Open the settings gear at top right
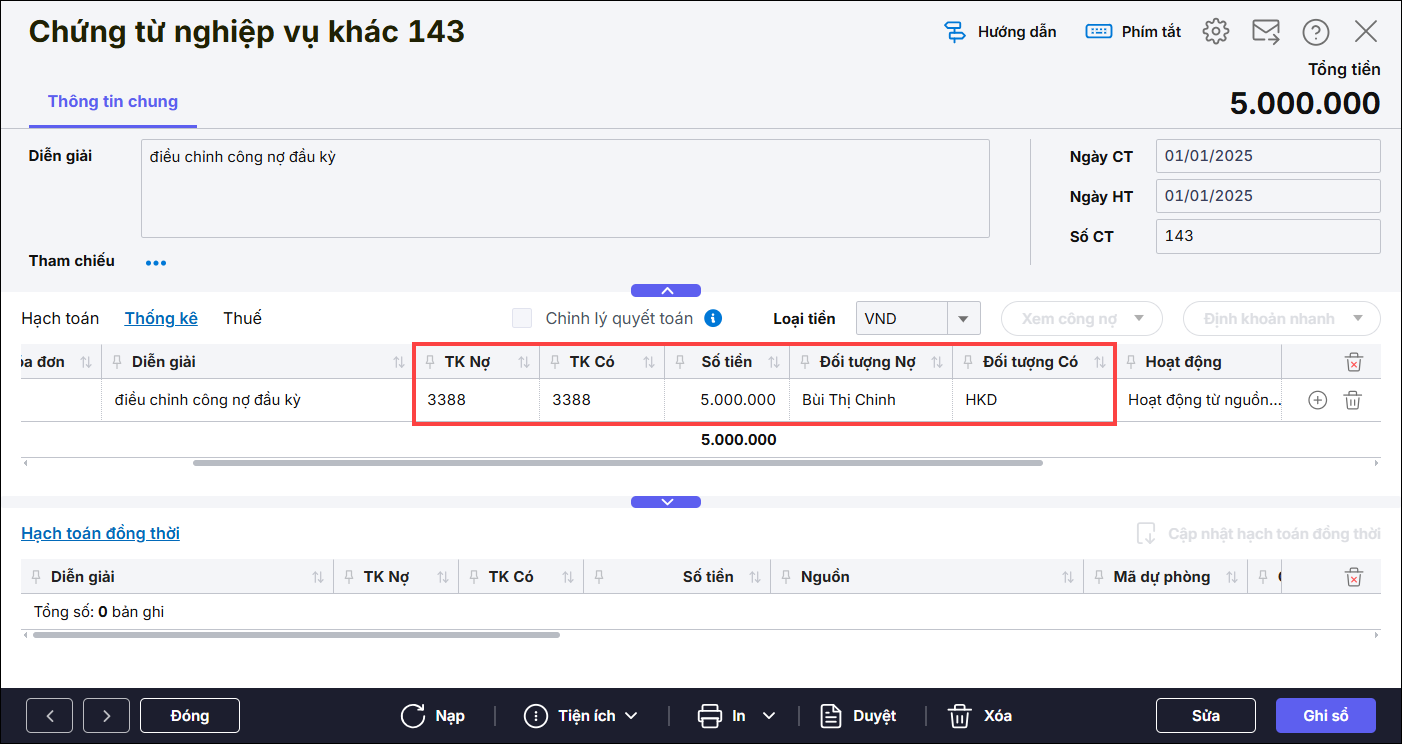 [x=1215, y=31]
